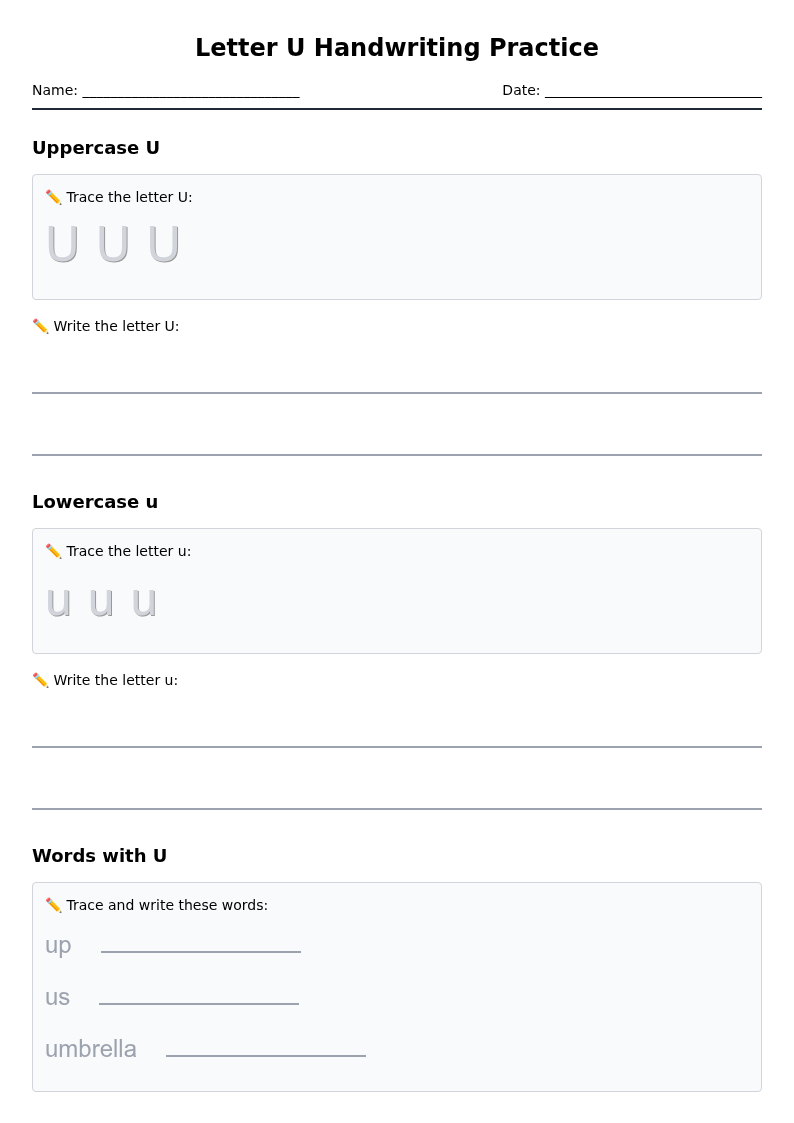This screenshot has height=1123, width=794.
Task: Click the pencil icon beside 'Trace and write these words'
Action: pyautogui.click(x=54, y=905)
